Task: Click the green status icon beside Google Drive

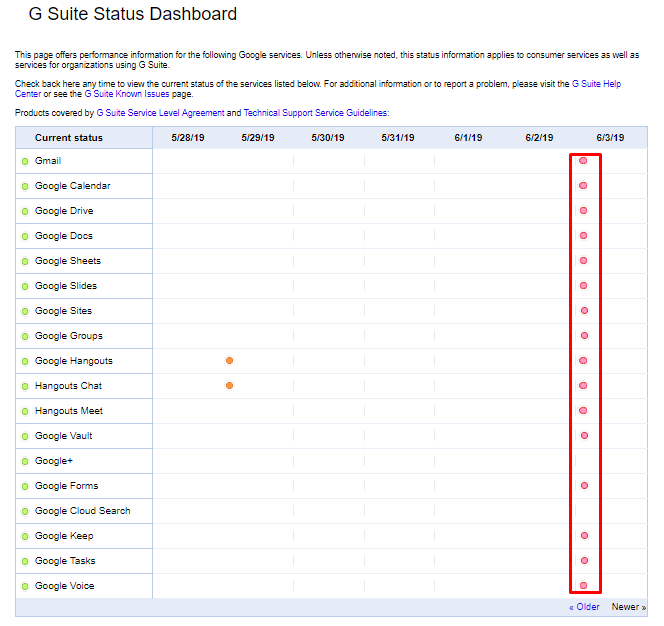Action: click(25, 211)
